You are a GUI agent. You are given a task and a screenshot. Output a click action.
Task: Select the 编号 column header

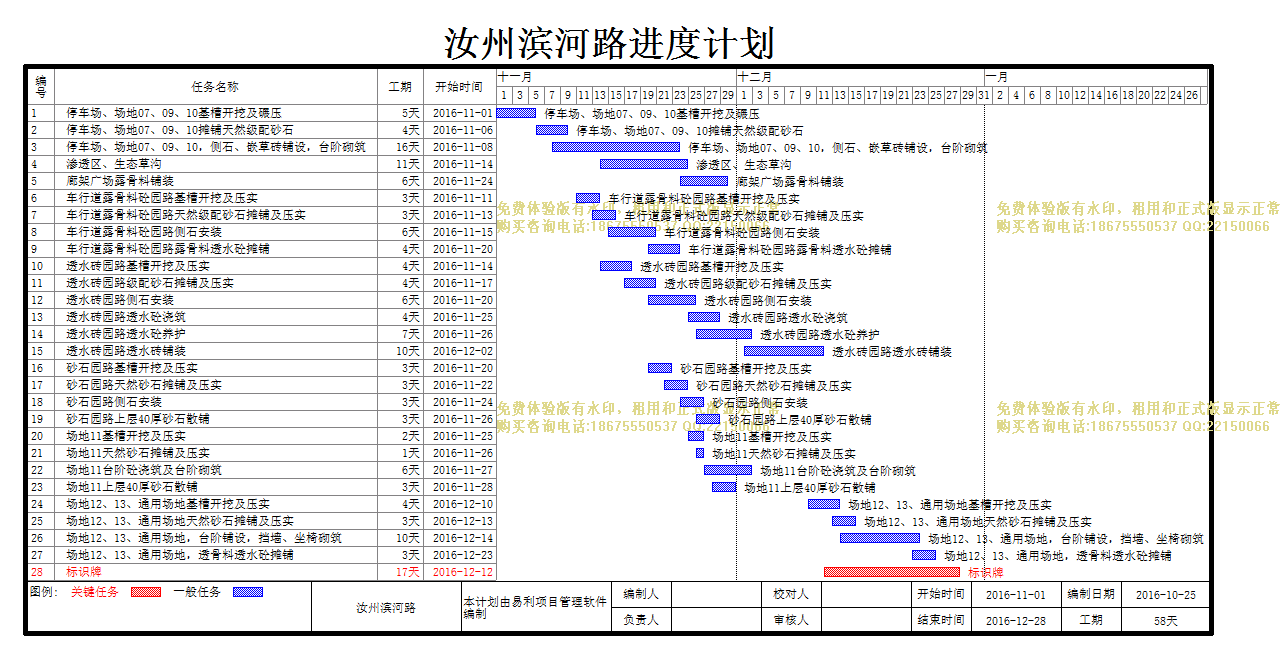[41, 87]
